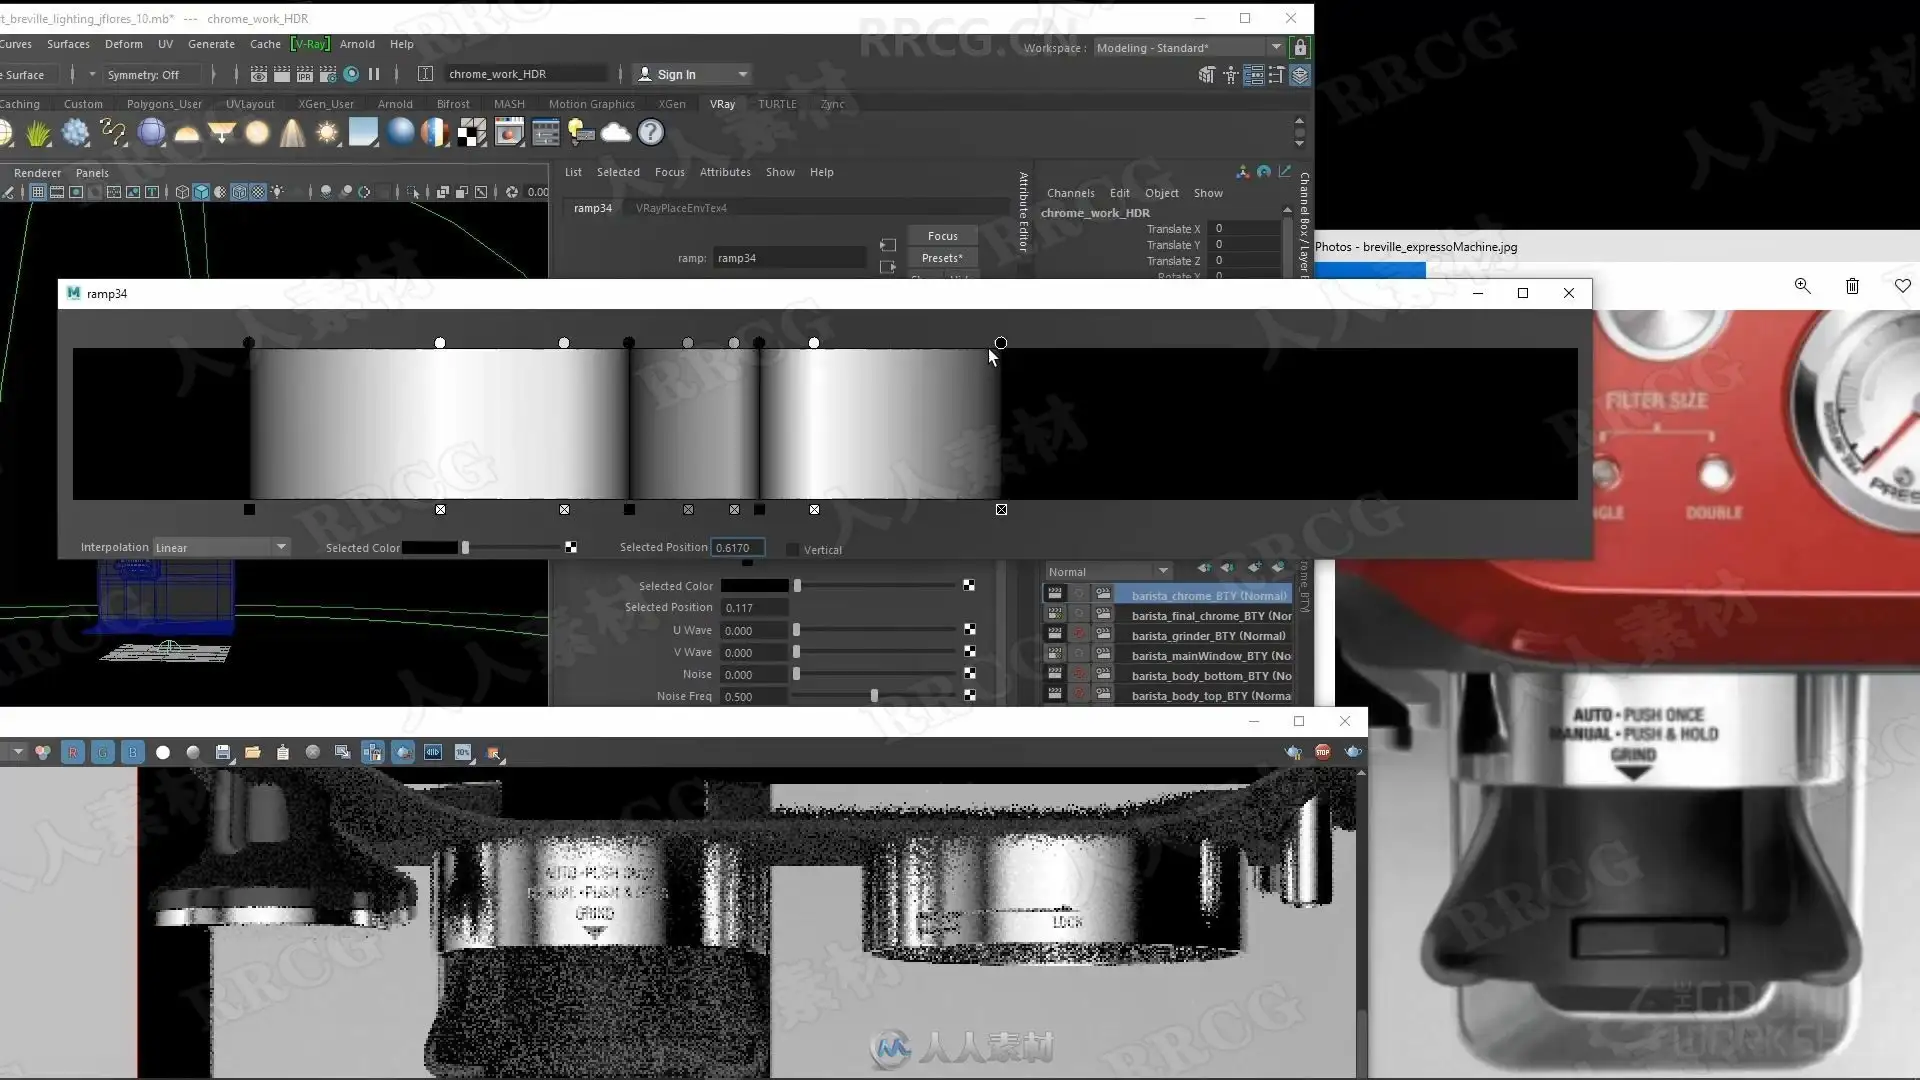Switch to the Motion Graphics shelf tab
This screenshot has height=1080, width=1920.
click(x=591, y=104)
